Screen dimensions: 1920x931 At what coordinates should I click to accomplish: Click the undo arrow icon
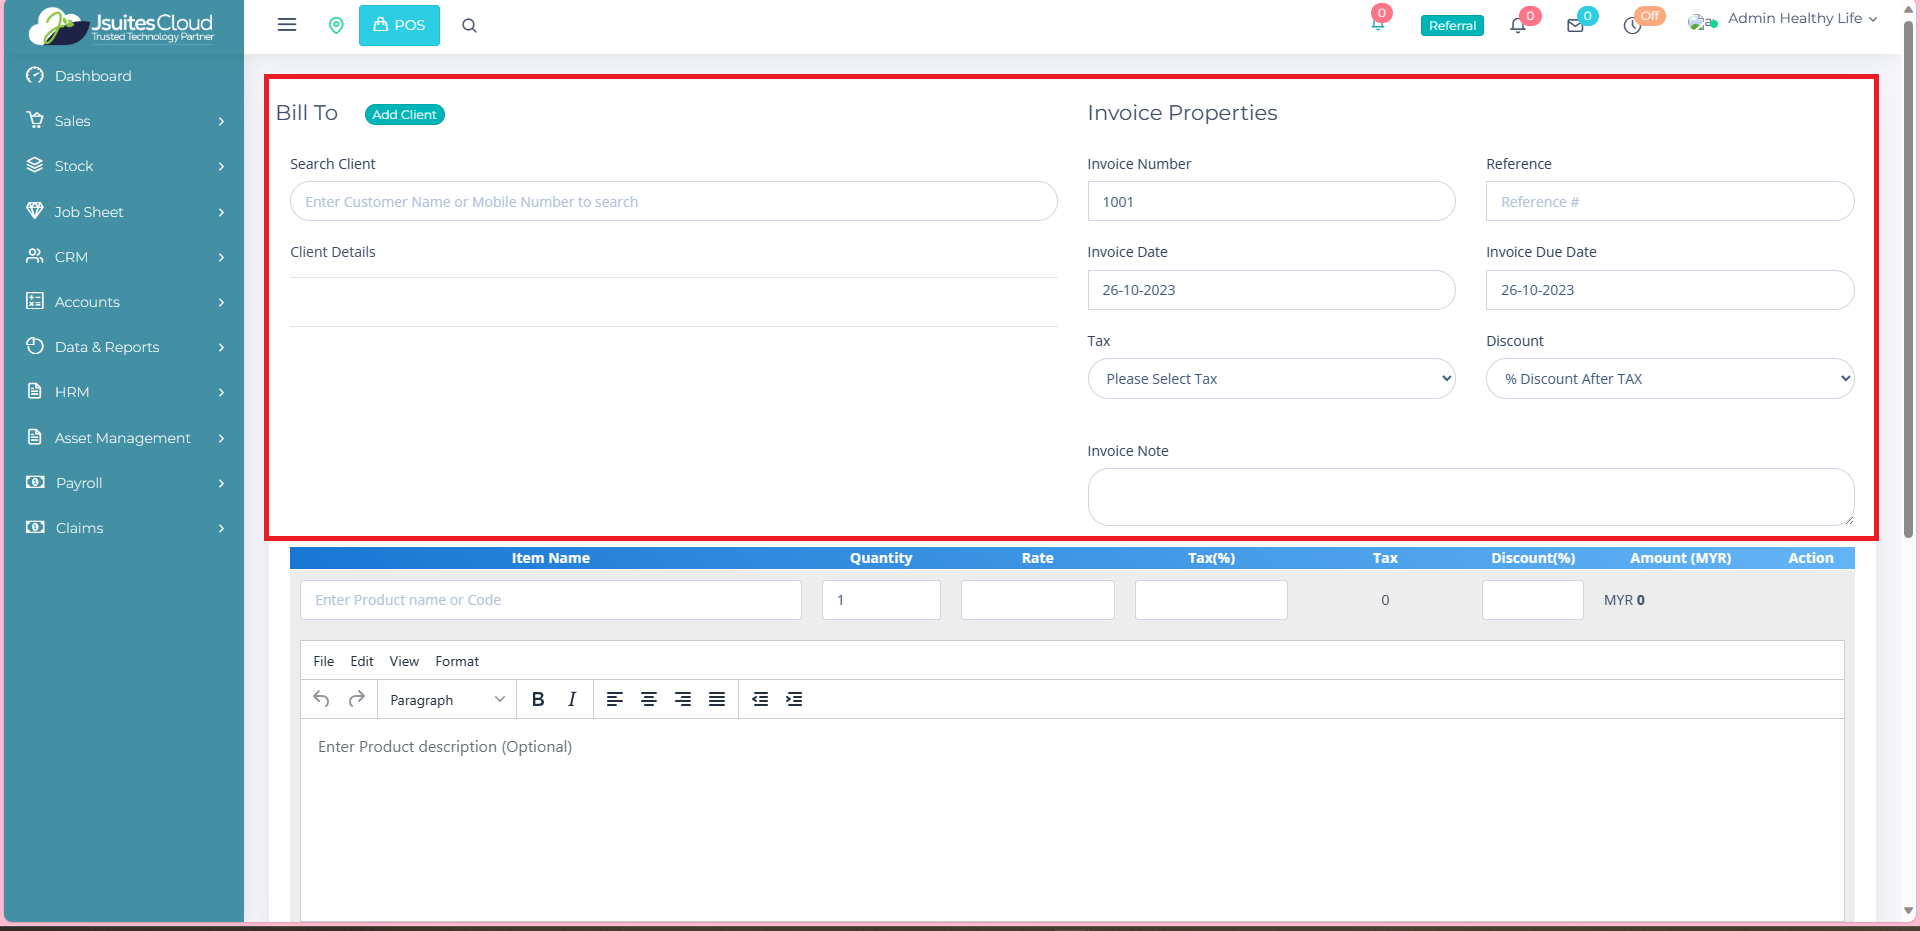(x=321, y=699)
